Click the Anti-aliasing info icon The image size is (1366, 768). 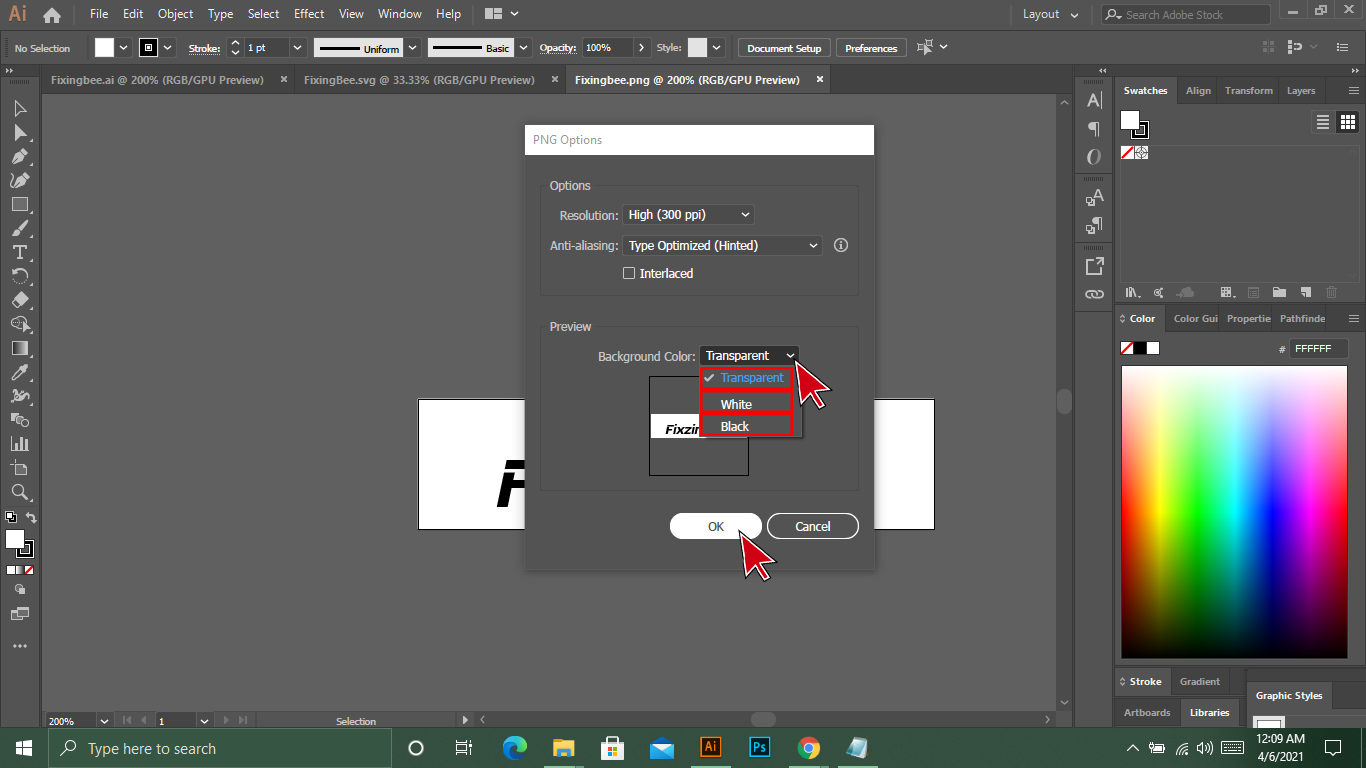pyautogui.click(x=841, y=245)
